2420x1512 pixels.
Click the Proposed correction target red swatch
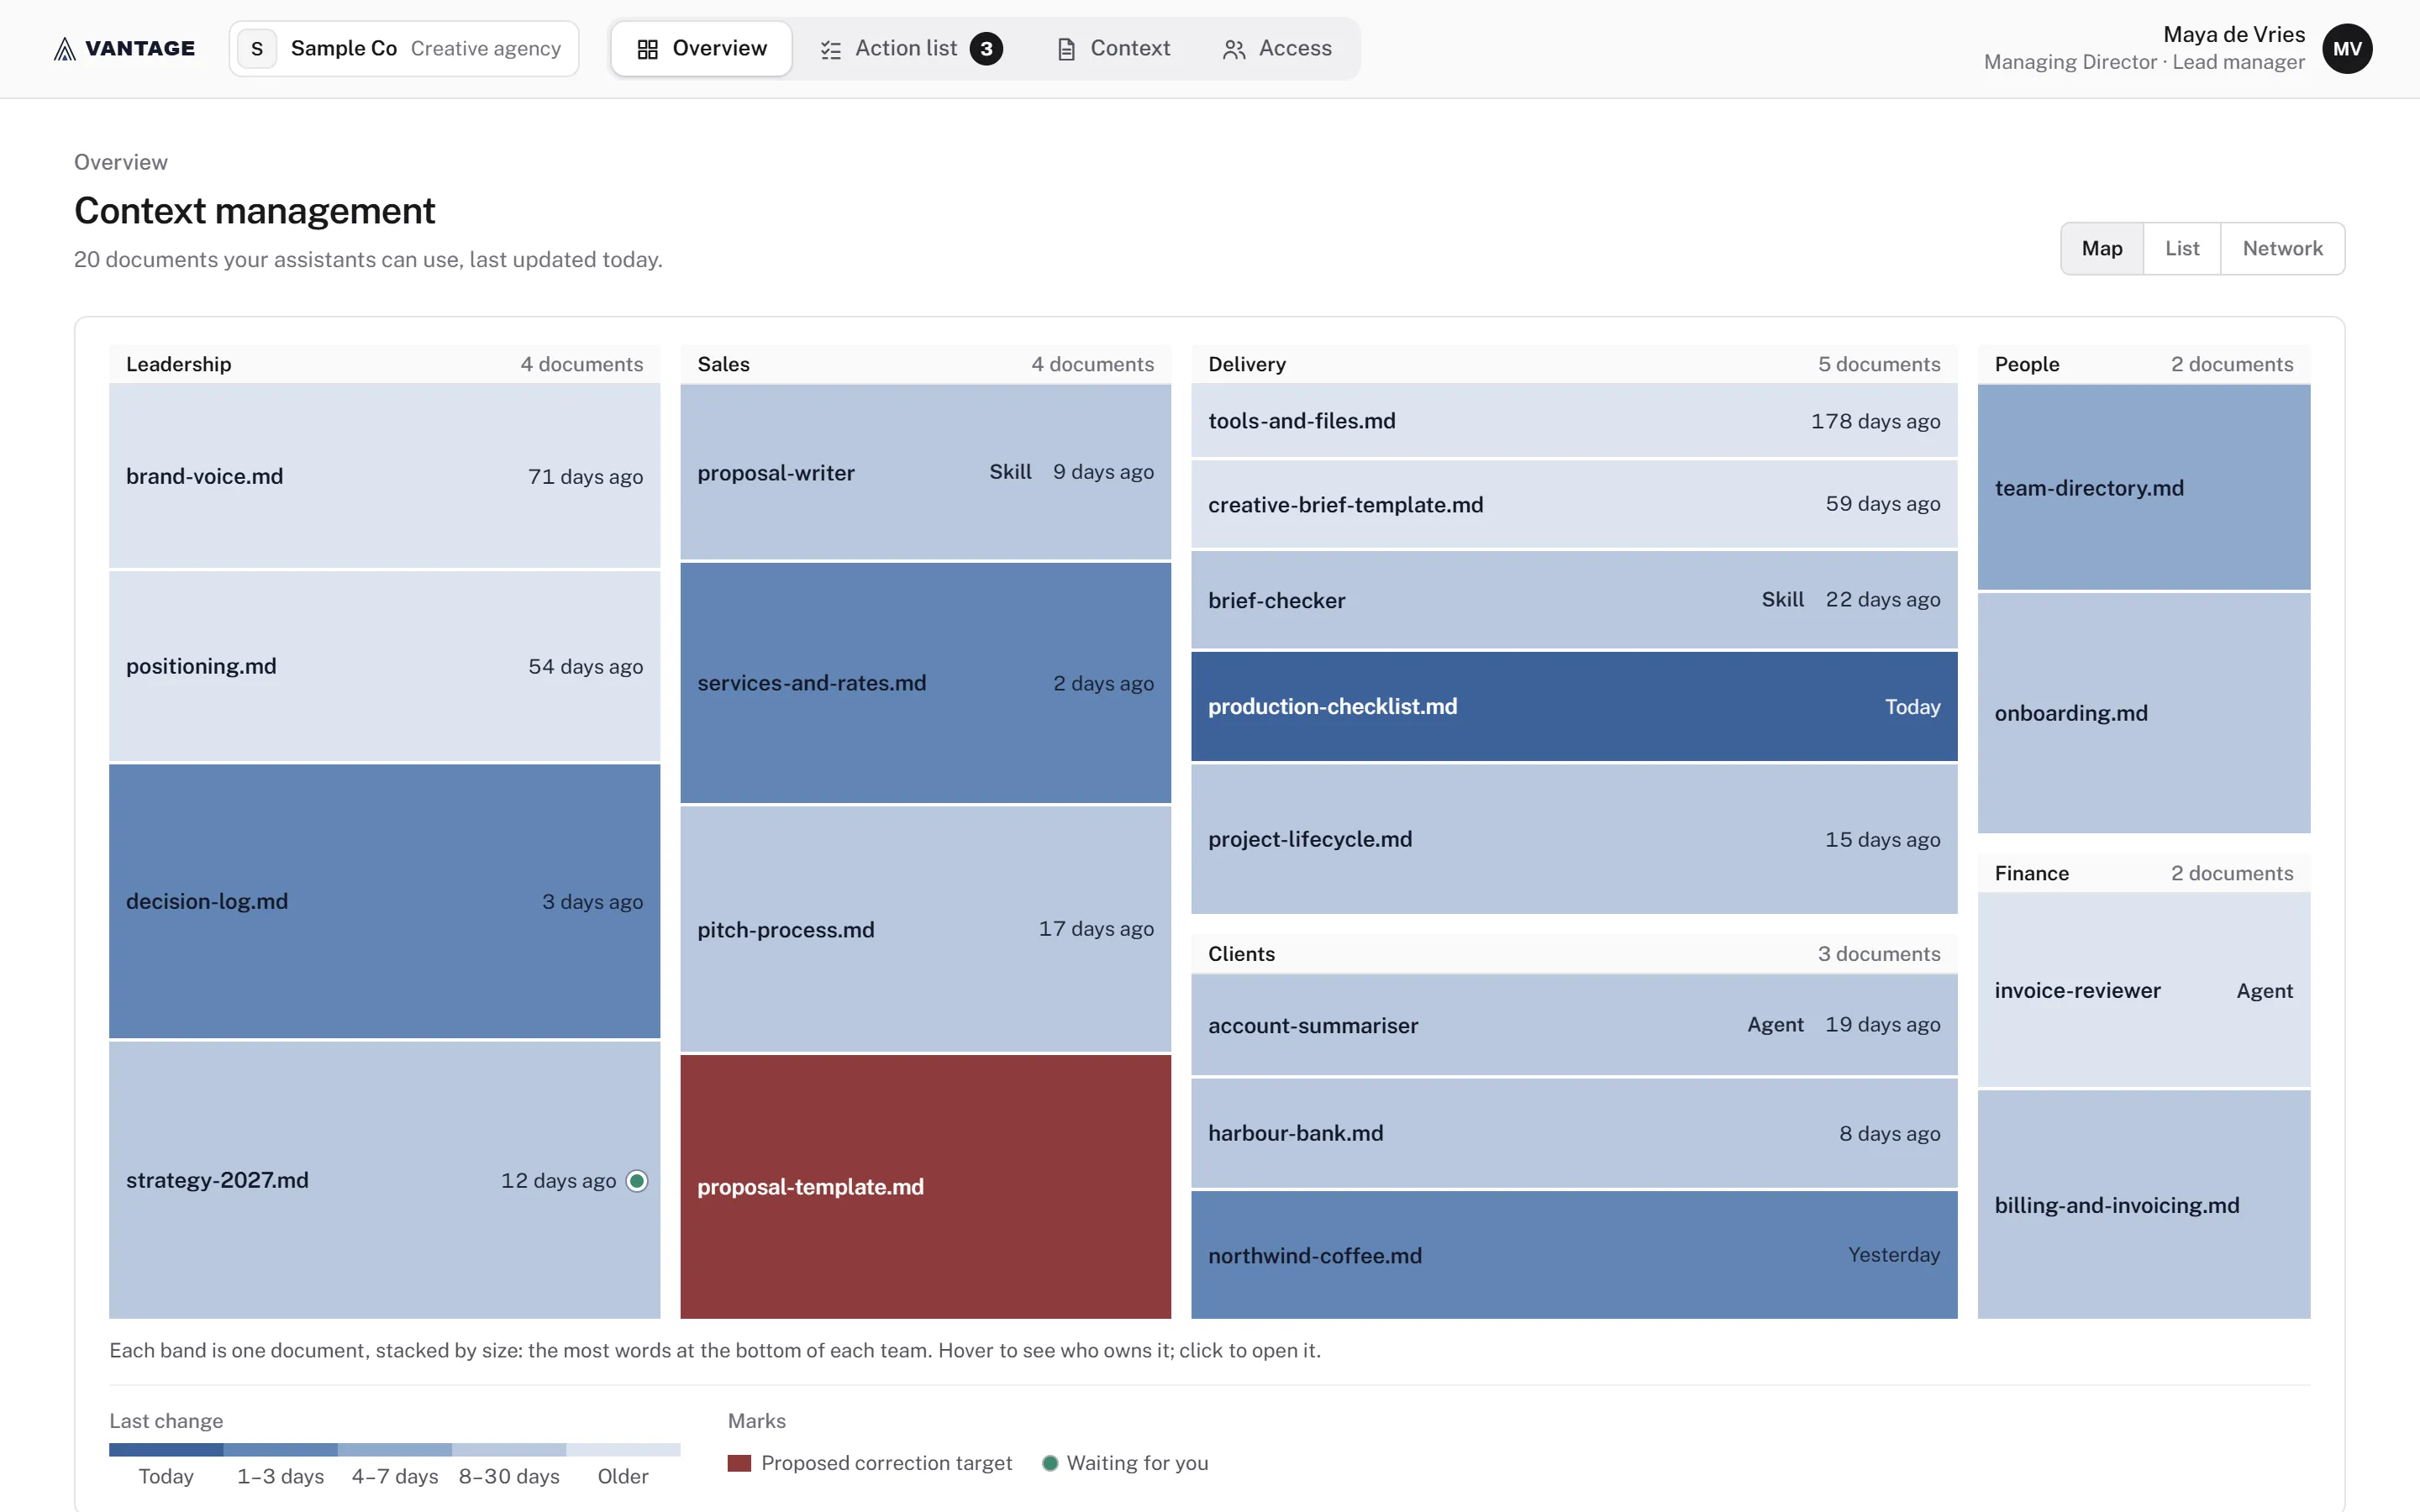(739, 1463)
